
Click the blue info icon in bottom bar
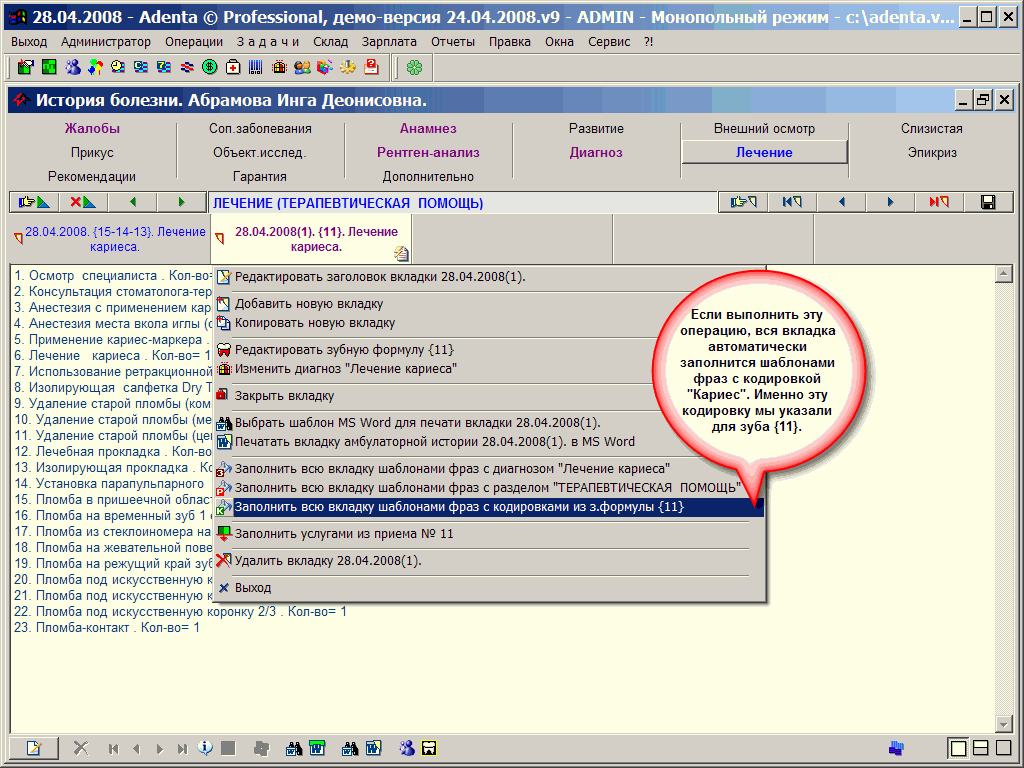205,748
